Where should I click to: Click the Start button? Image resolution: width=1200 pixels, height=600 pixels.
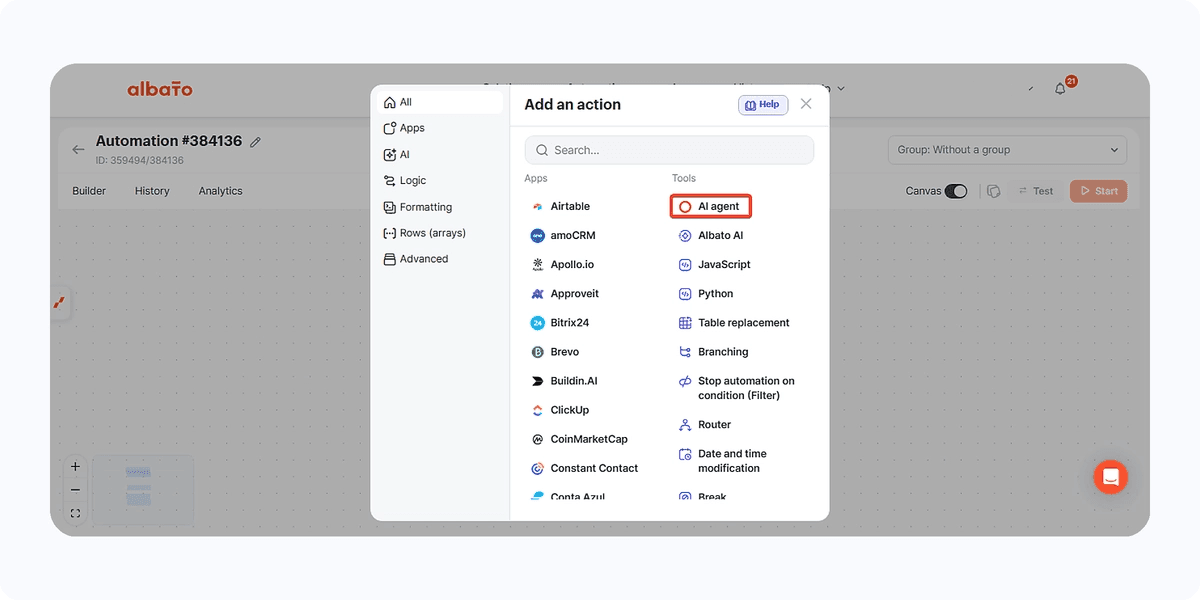coord(1098,191)
